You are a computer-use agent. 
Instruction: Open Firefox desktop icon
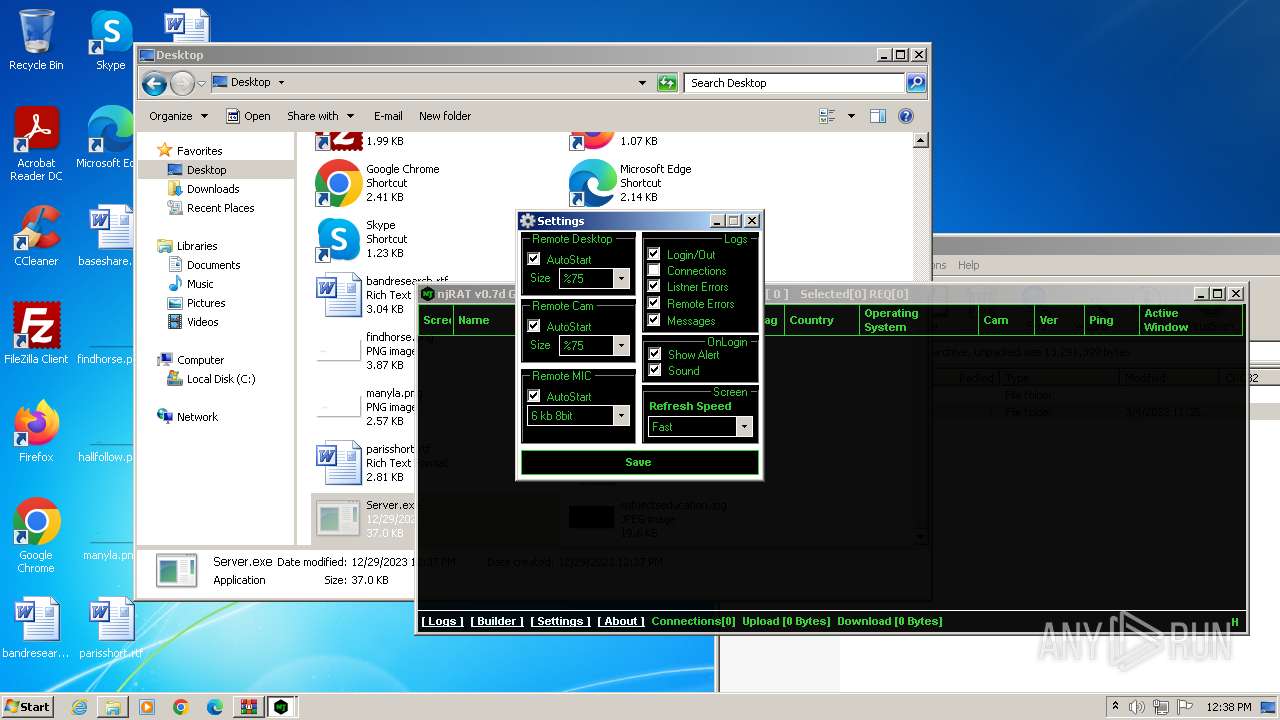click(x=36, y=432)
